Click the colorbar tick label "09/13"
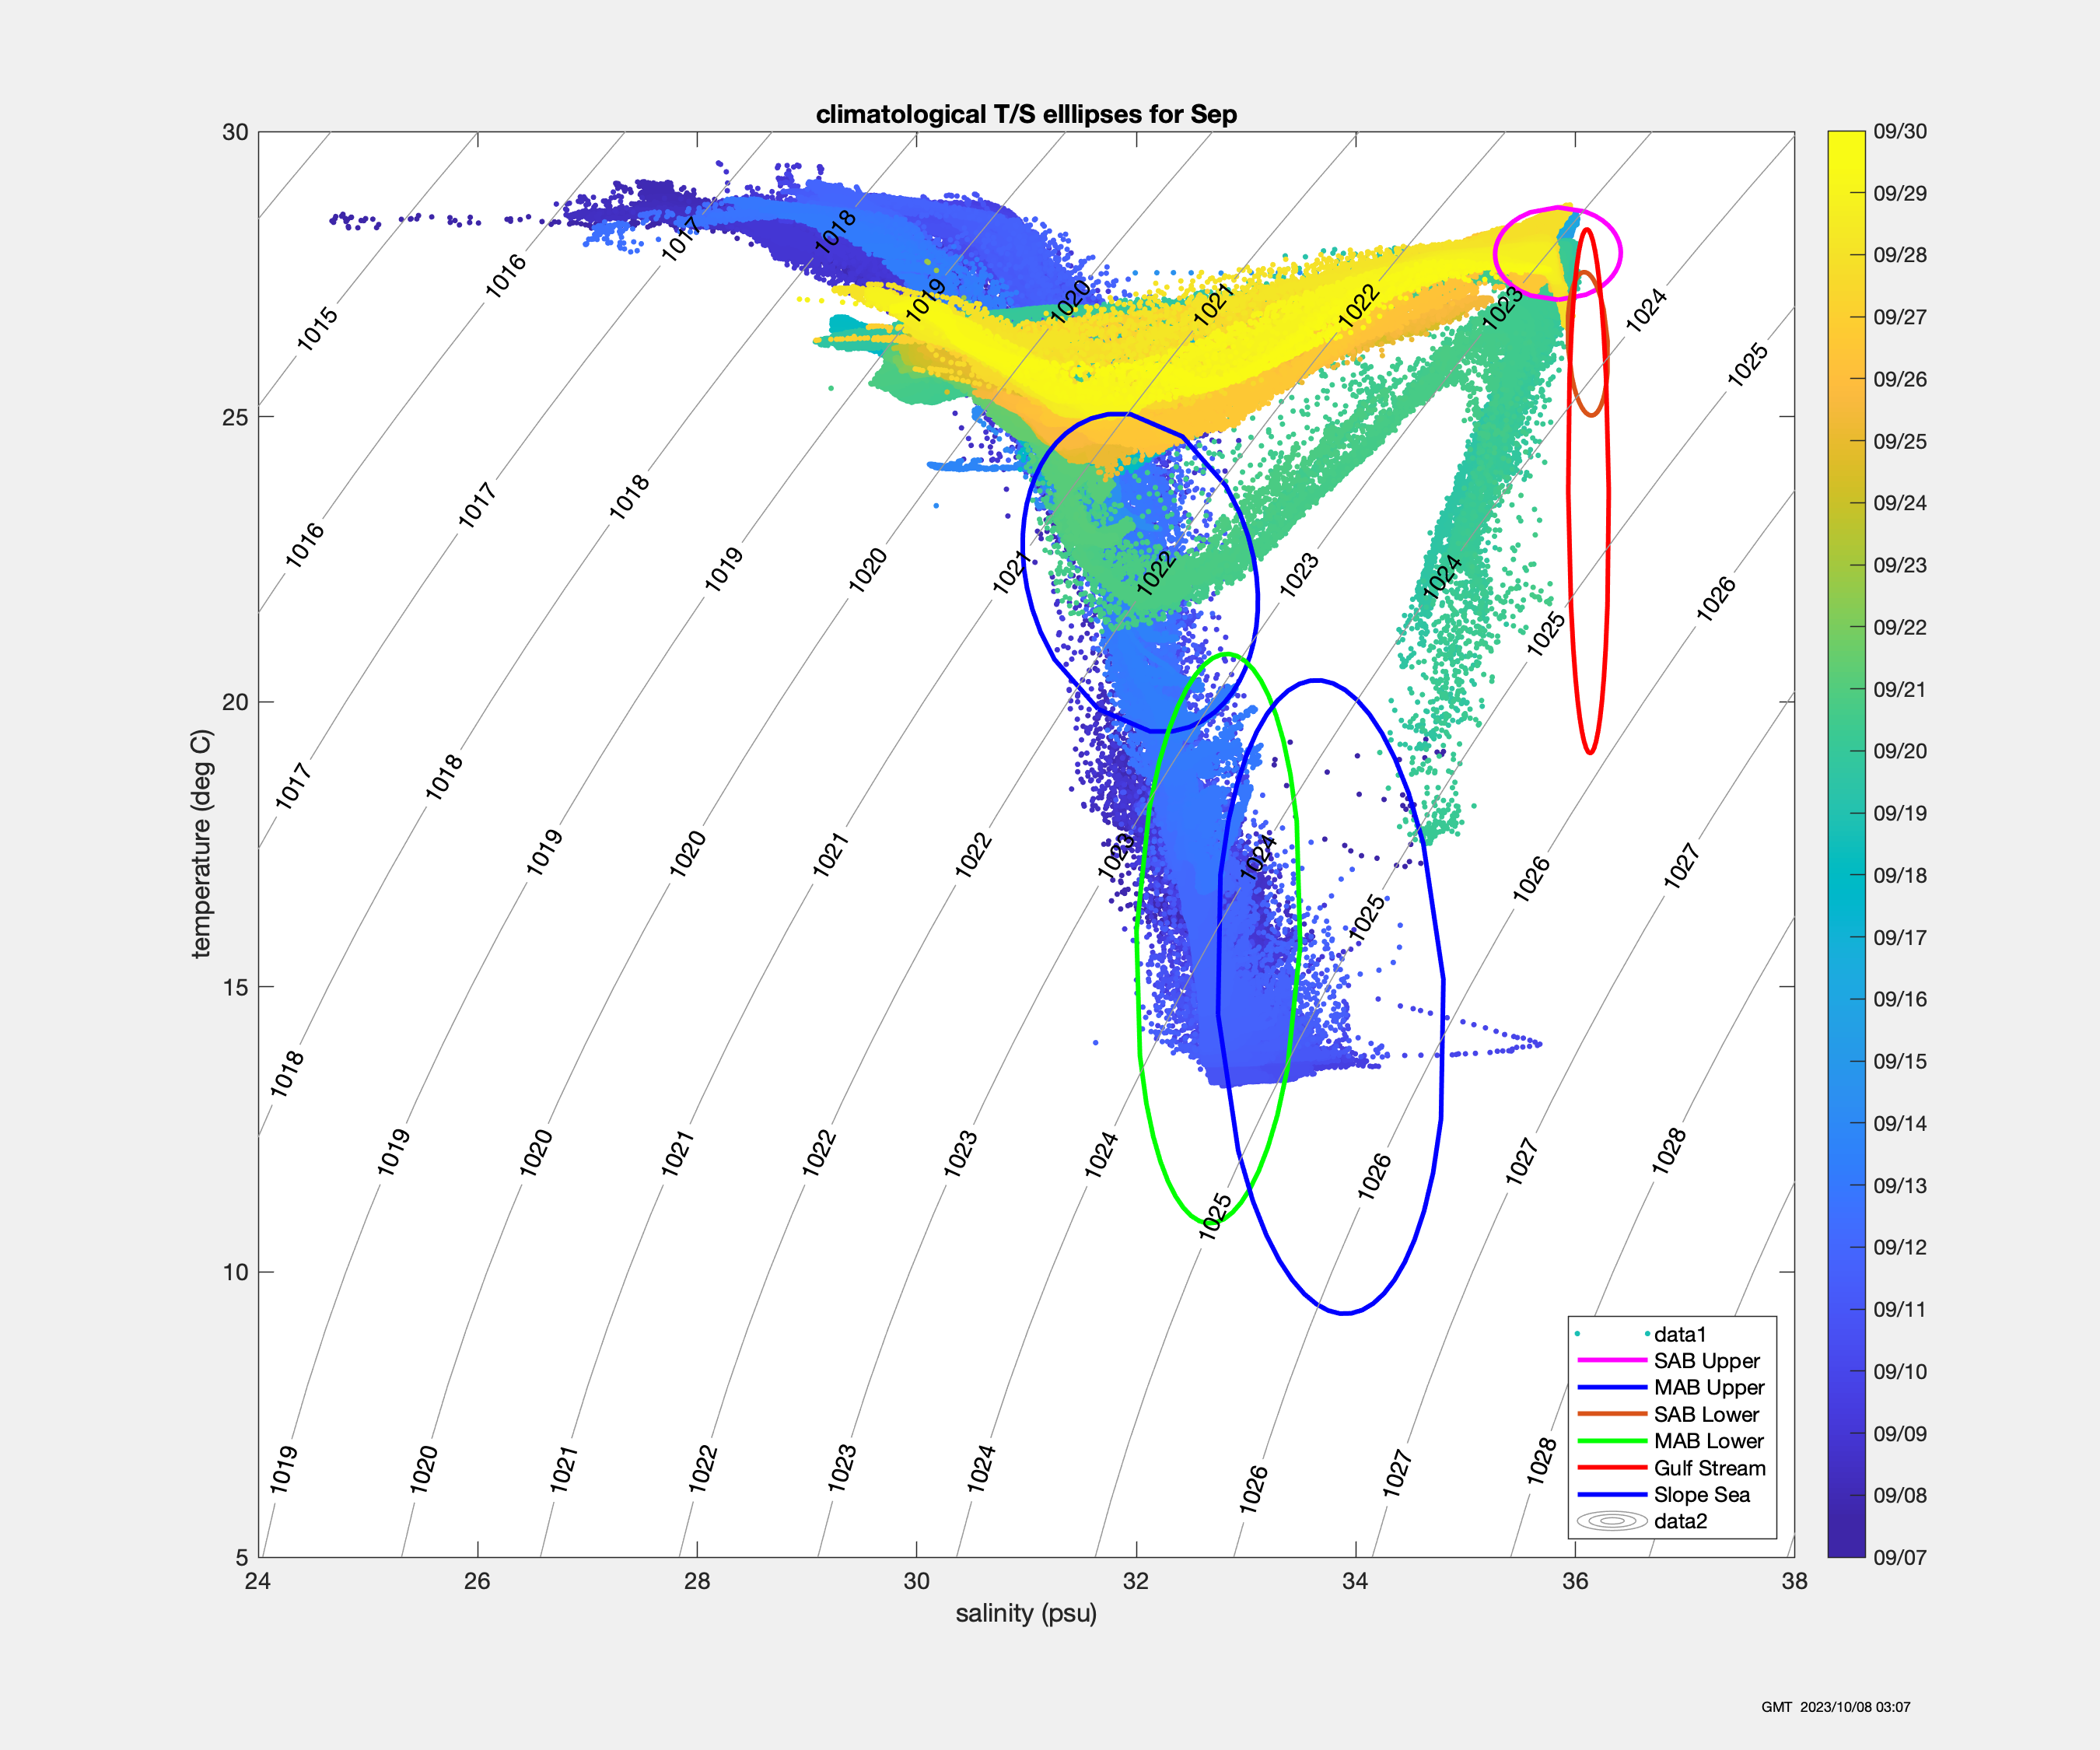The height and width of the screenshot is (1750, 2100). tap(1900, 1186)
